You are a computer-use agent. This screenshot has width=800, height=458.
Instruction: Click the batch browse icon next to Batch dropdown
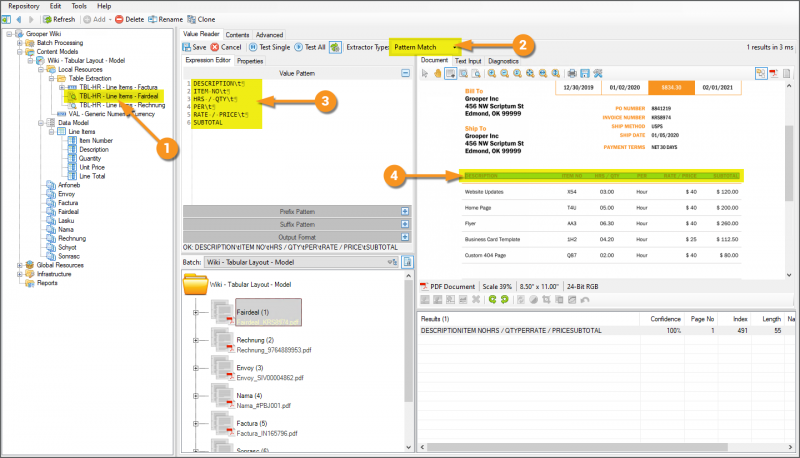click(408, 262)
